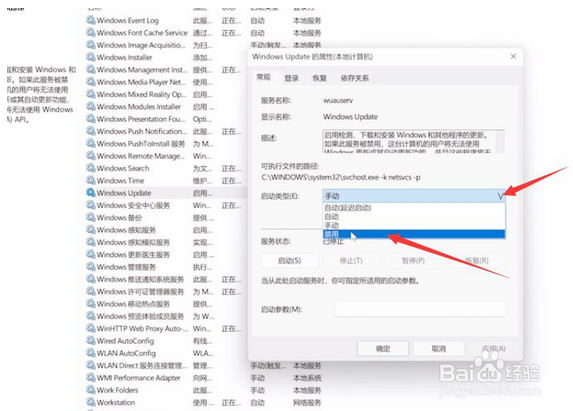Screen dimensions: 573x411
Task: Click the 启动(S) button
Action: (x=289, y=260)
